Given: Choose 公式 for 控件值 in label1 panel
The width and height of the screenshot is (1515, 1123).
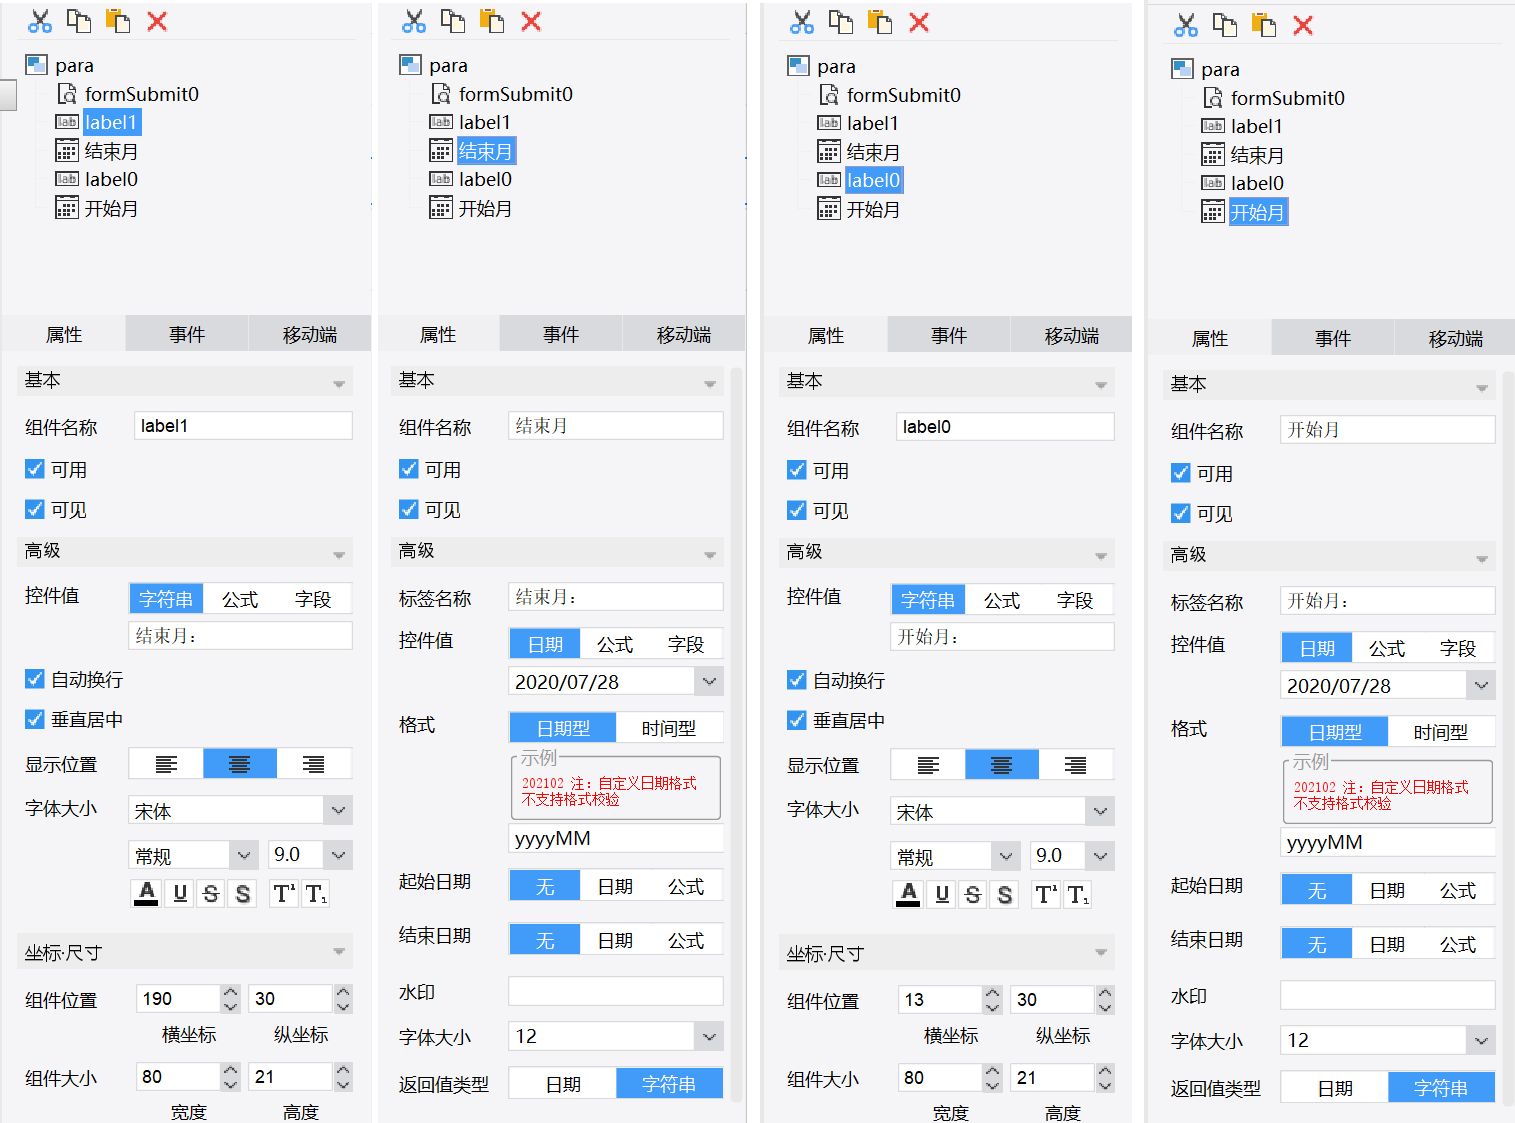Looking at the screenshot, I should (240, 599).
